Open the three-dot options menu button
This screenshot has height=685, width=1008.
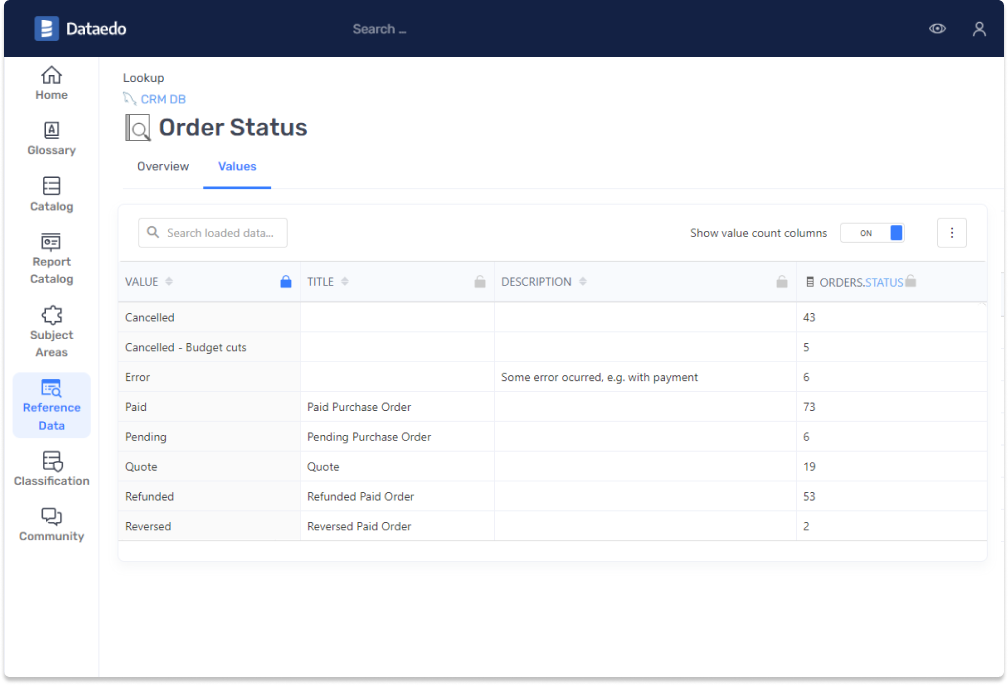click(x=951, y=233)
